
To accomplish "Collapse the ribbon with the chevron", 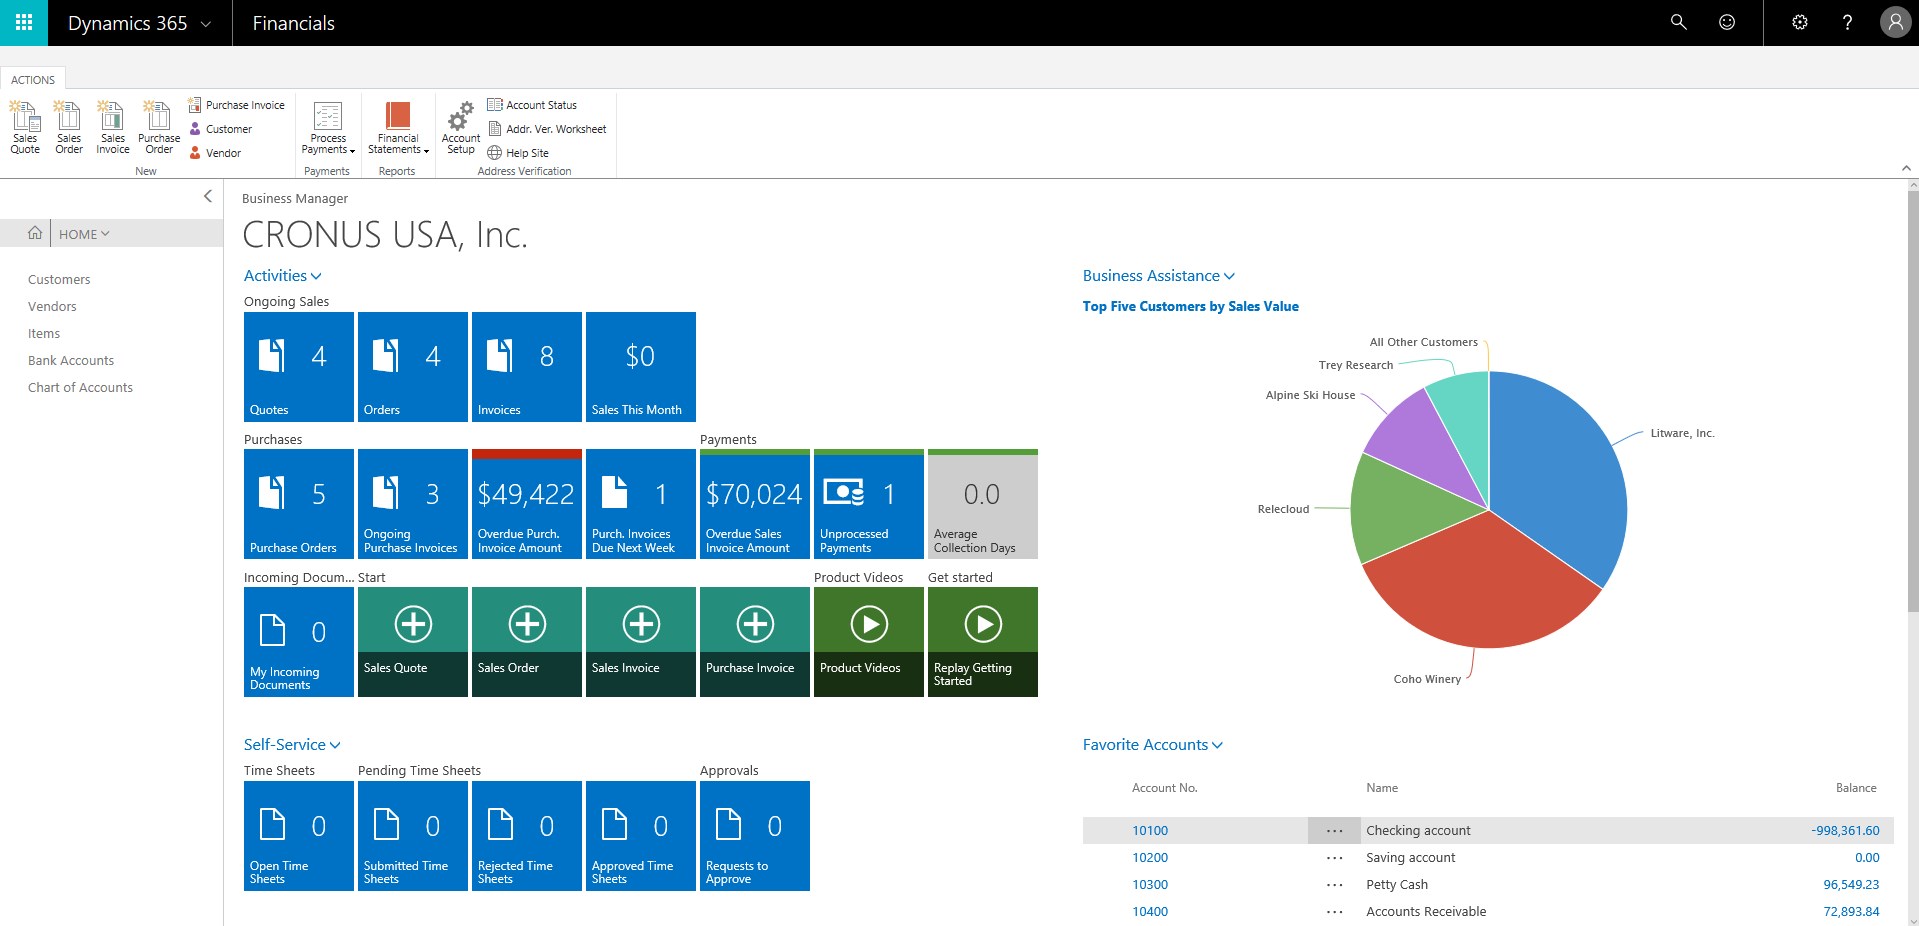I will [1906, 168].
